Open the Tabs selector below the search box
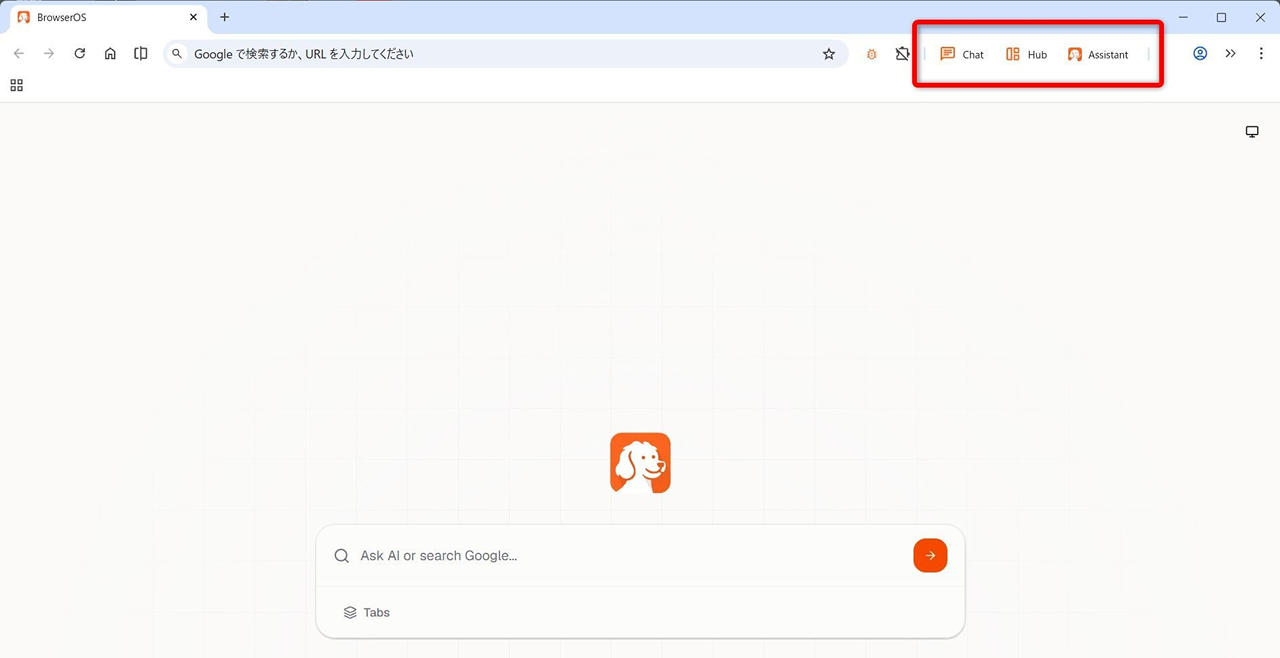Image resolution: width=1280 pixels, height=658 pixels. point(366,612)
